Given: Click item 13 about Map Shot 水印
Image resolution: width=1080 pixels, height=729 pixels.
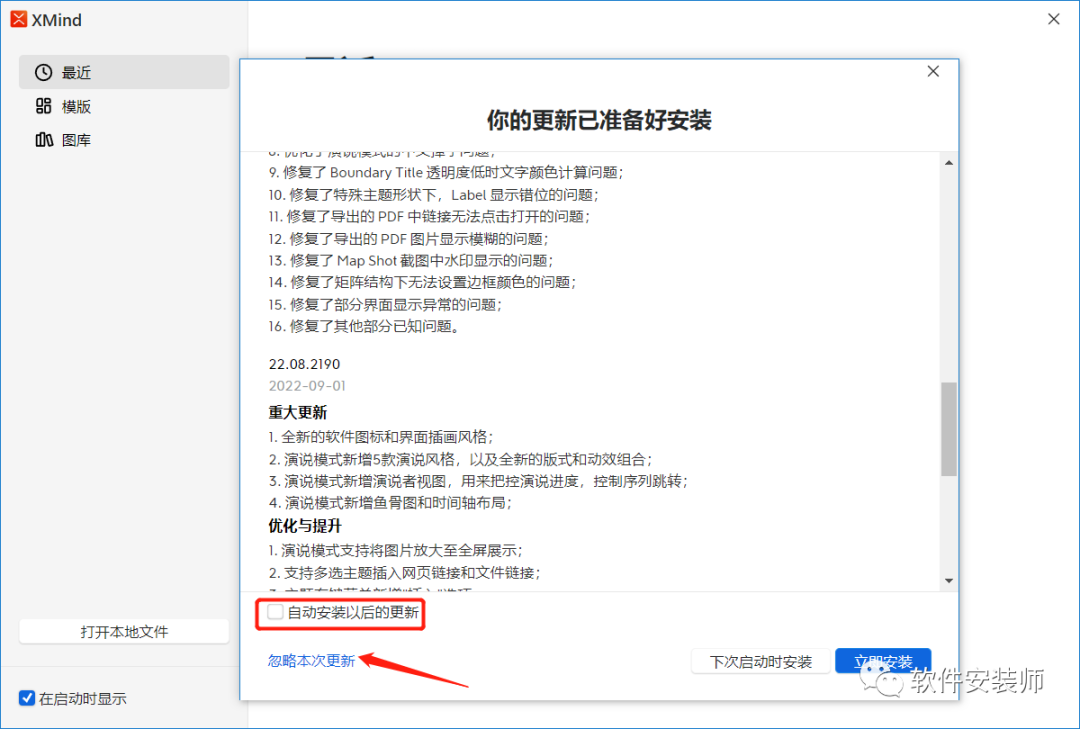Looking at the screenshot, I should coord(411,260).
